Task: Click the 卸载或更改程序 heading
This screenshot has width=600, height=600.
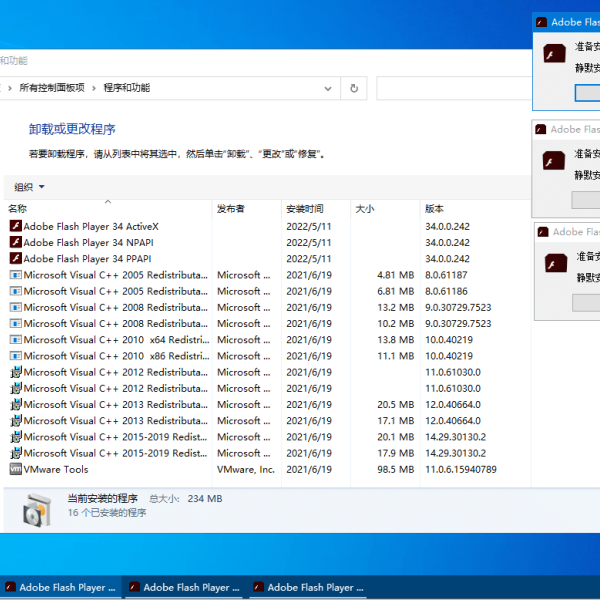Action: [x=72, y=129]
